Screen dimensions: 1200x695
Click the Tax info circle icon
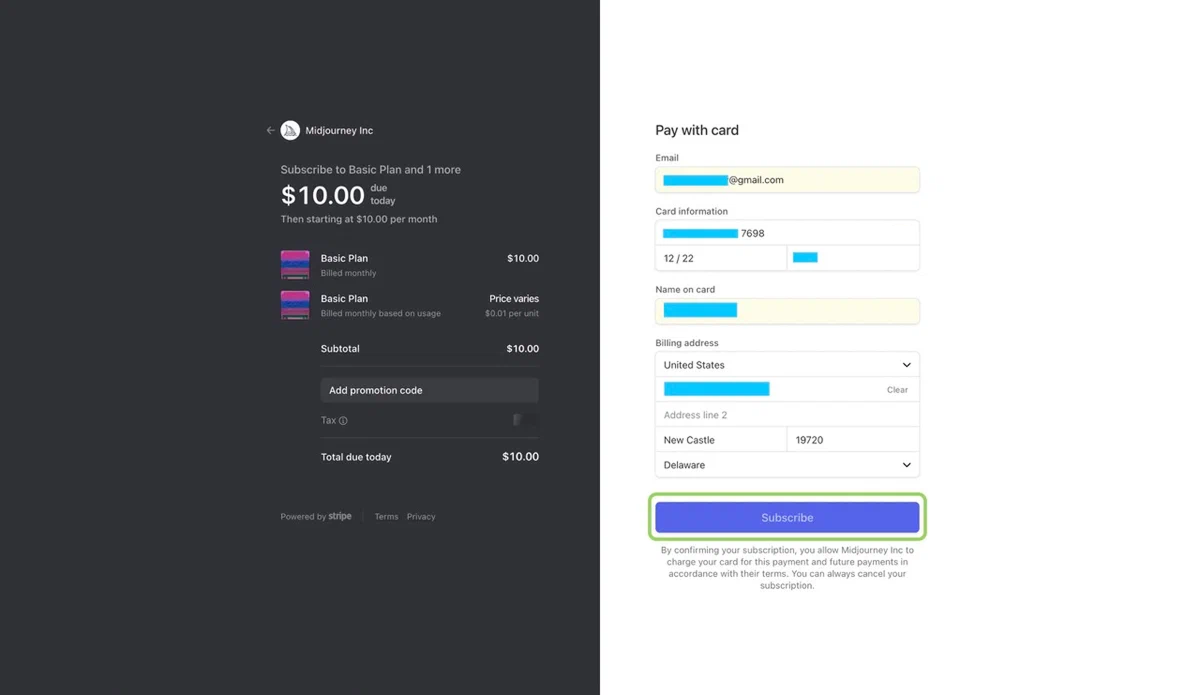click(x=344, y=420)
